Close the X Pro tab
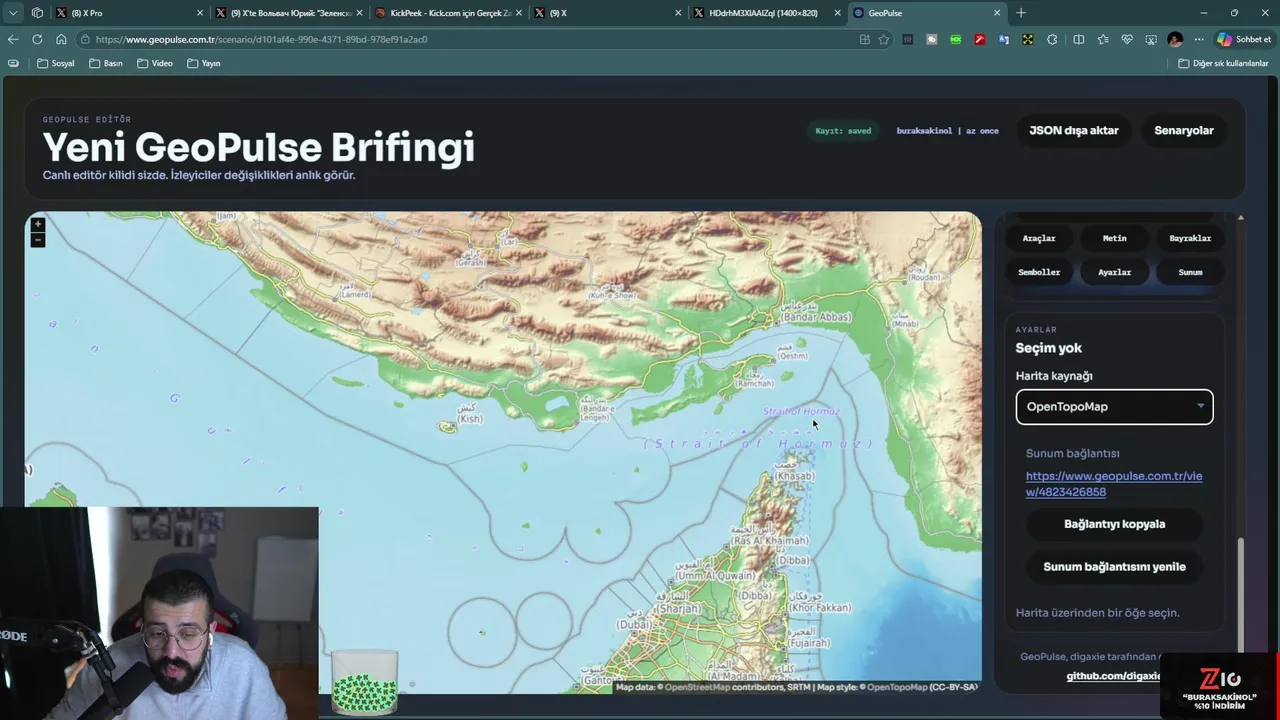 [x=199, y=13]
